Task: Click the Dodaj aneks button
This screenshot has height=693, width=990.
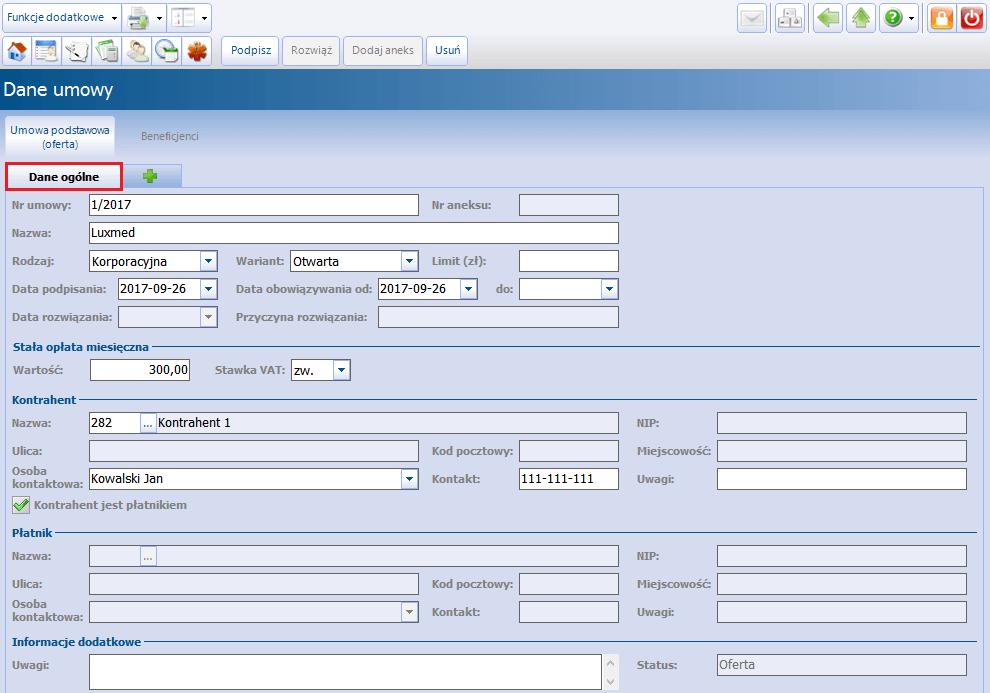Action: 383,50
